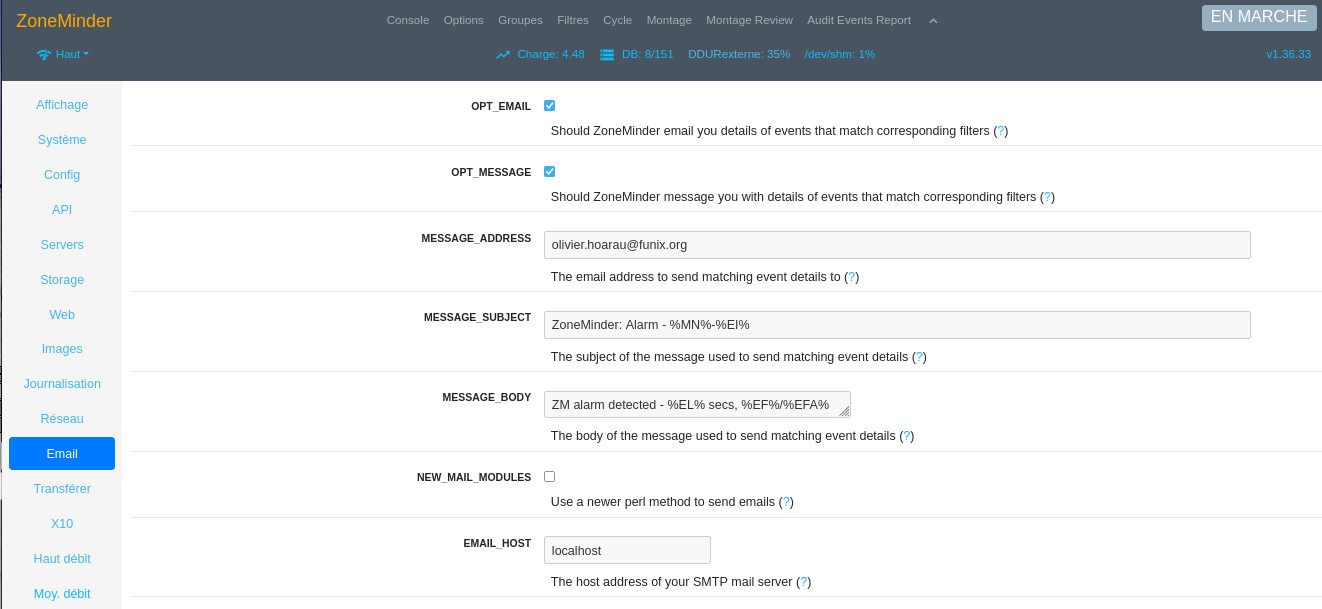
Task: Open Audit Events Report
Action: tap(859, 20)
